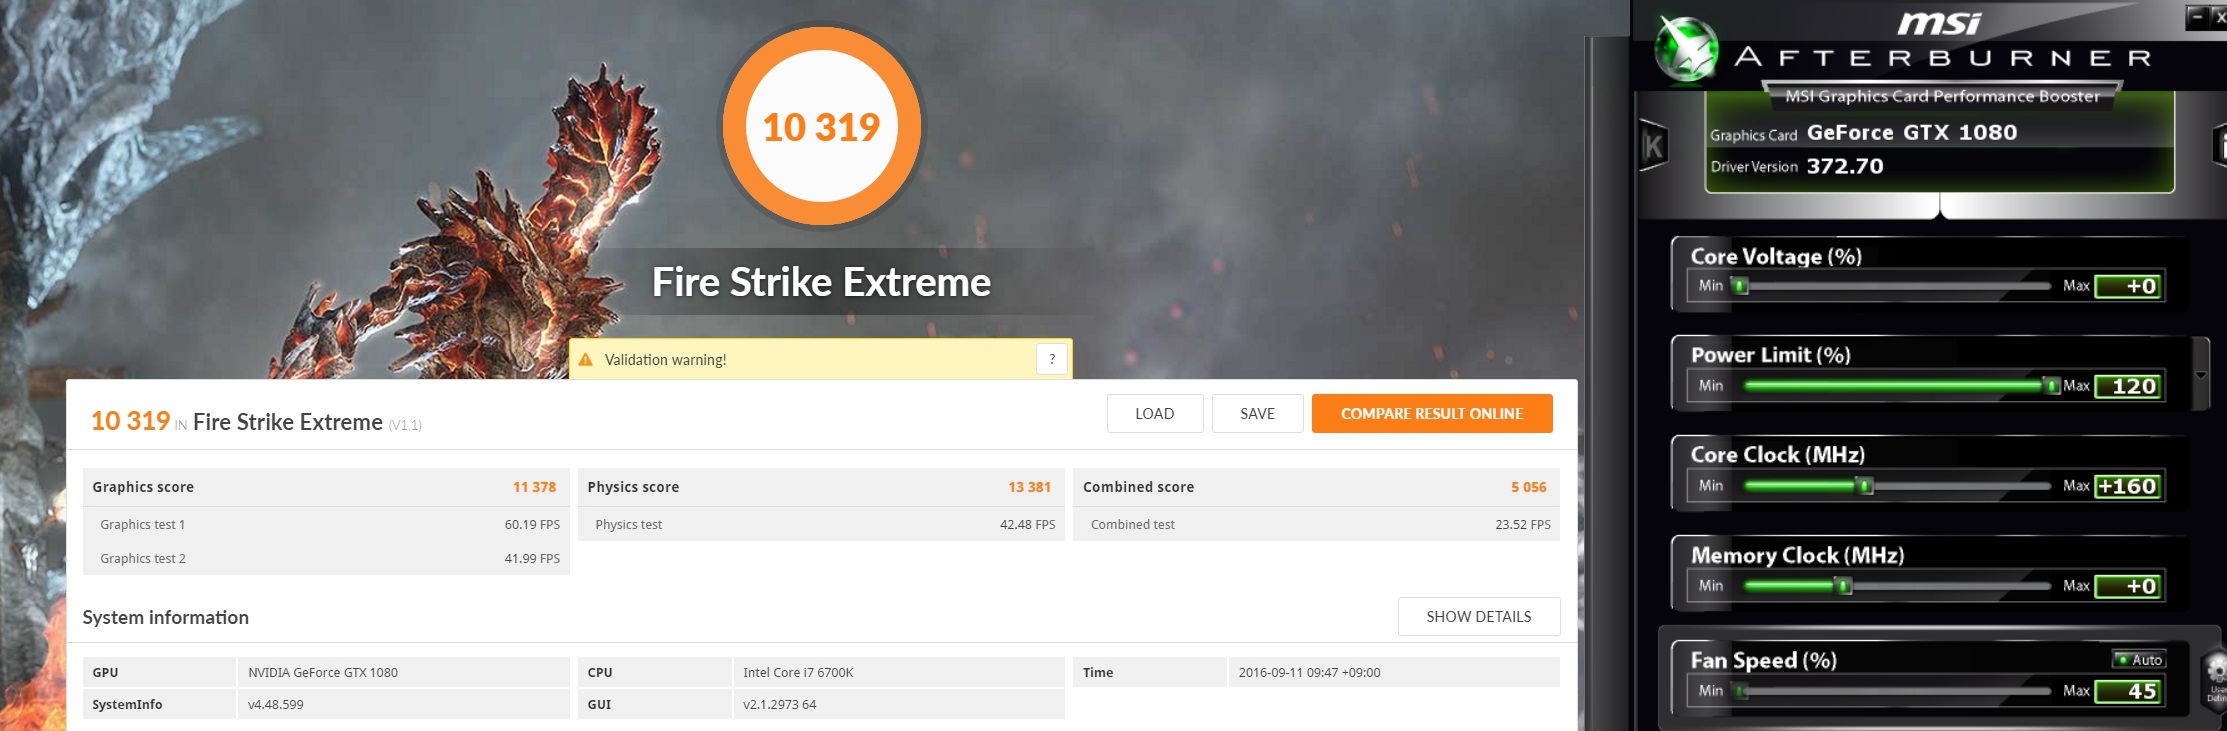The width and height of the screenshot is (2227, 731).
Task: Click the Validation warning! message text
Action: (665, 360)
